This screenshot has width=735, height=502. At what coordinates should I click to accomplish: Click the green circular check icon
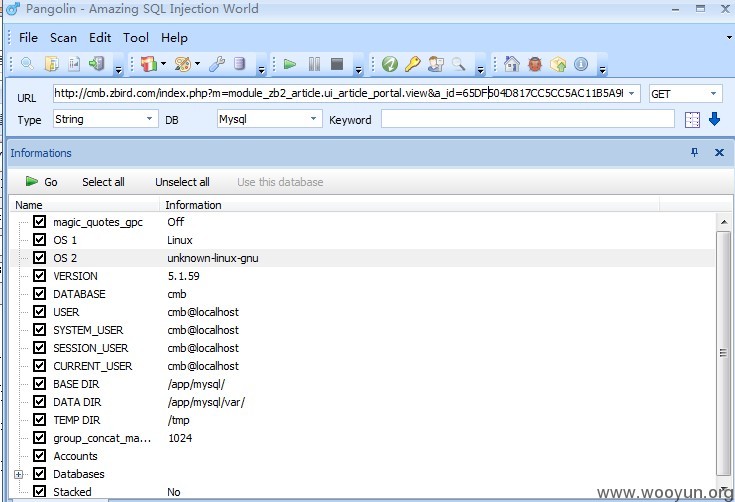390,64
